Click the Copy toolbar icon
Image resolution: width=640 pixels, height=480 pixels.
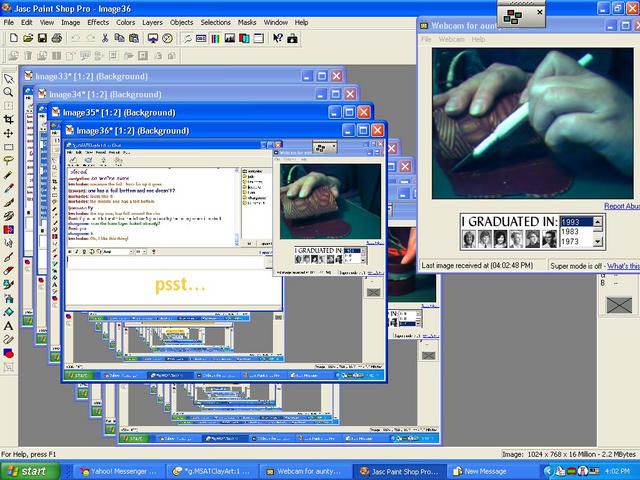[119, 38]
